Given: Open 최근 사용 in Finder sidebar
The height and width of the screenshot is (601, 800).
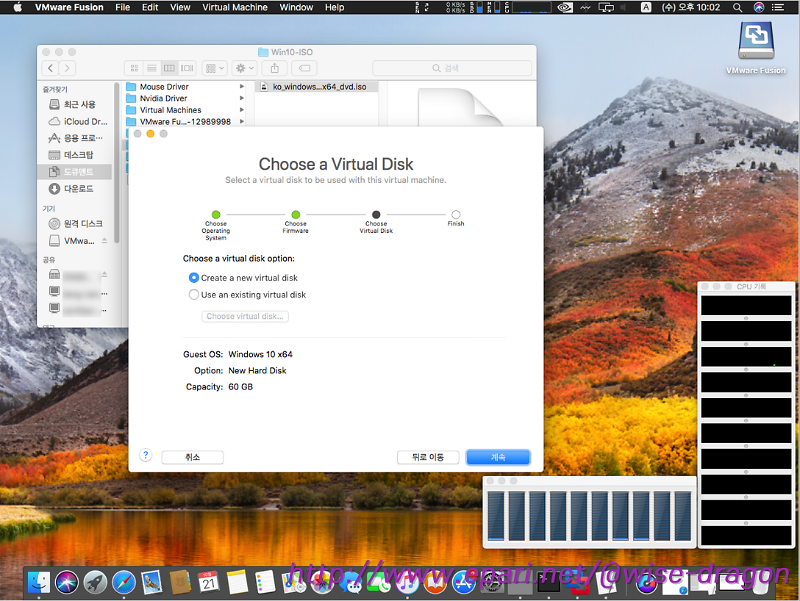Looking at the screenshot, I should [x=74, y=105].
